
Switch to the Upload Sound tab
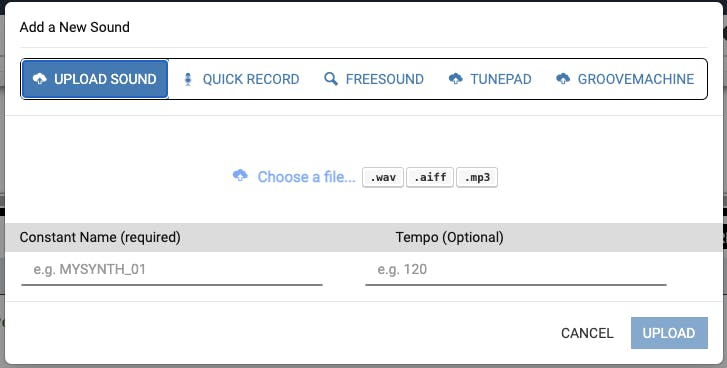tap(95, 79)
